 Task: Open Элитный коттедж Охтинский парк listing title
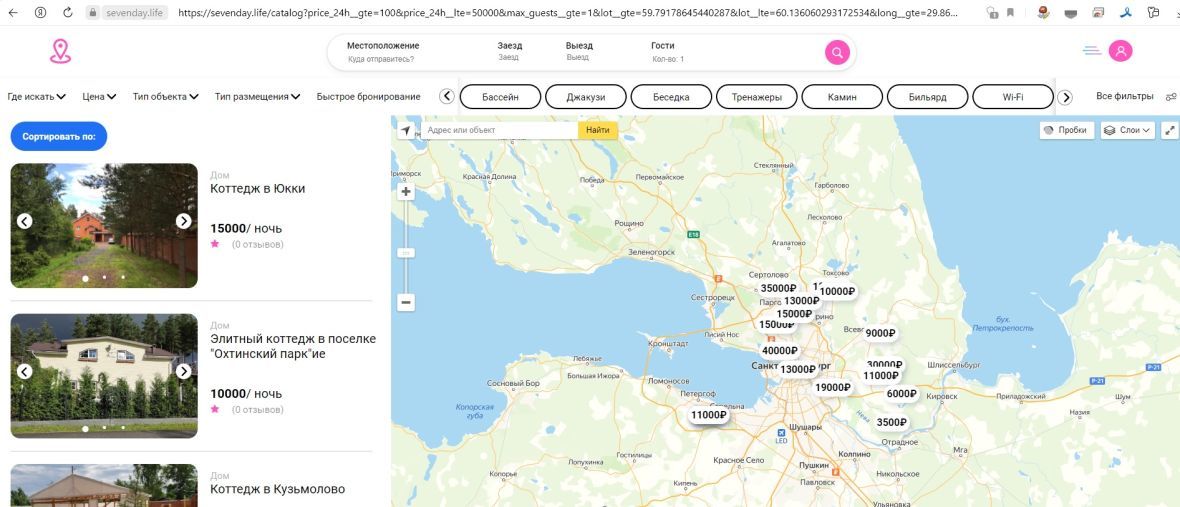click(293, 346)
